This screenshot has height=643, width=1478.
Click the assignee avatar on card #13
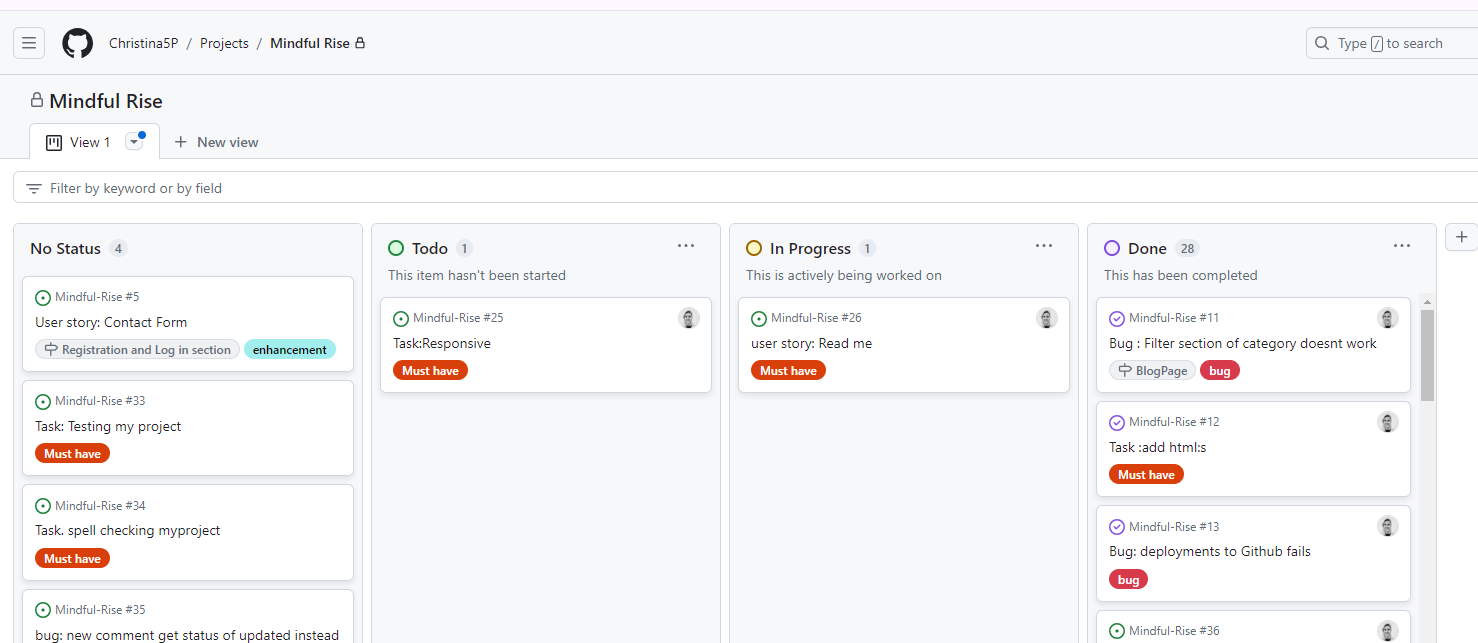click(1388, 526)
